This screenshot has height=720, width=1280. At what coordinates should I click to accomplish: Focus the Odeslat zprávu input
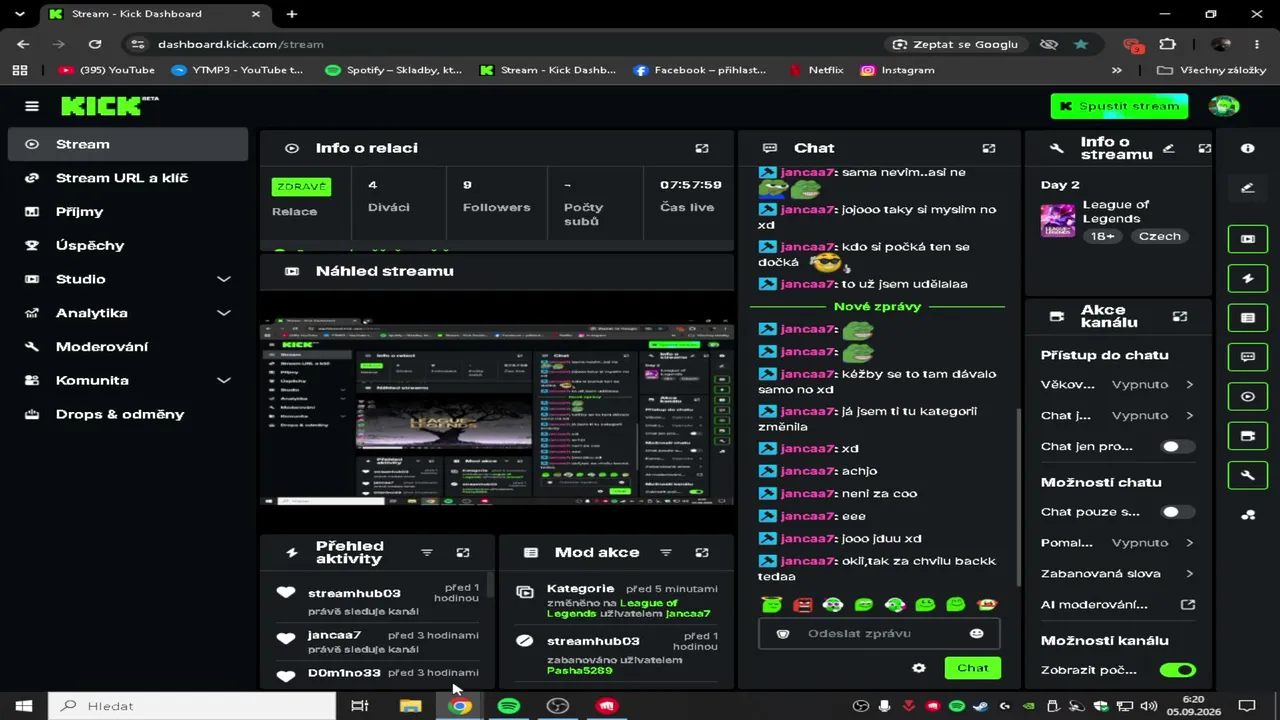click(879, 633)
